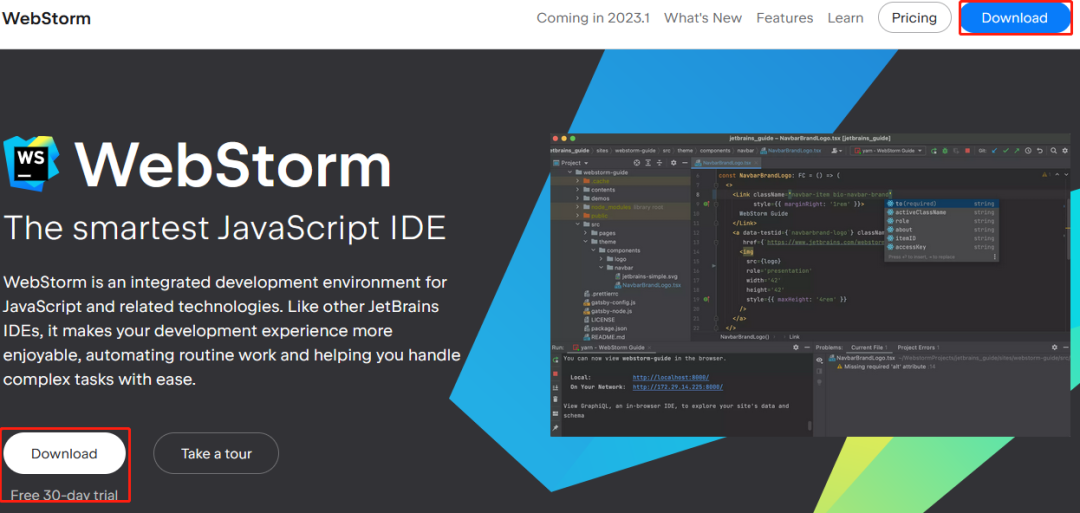
Task: Expand the pages folder
Action: [x=586, y=233]
